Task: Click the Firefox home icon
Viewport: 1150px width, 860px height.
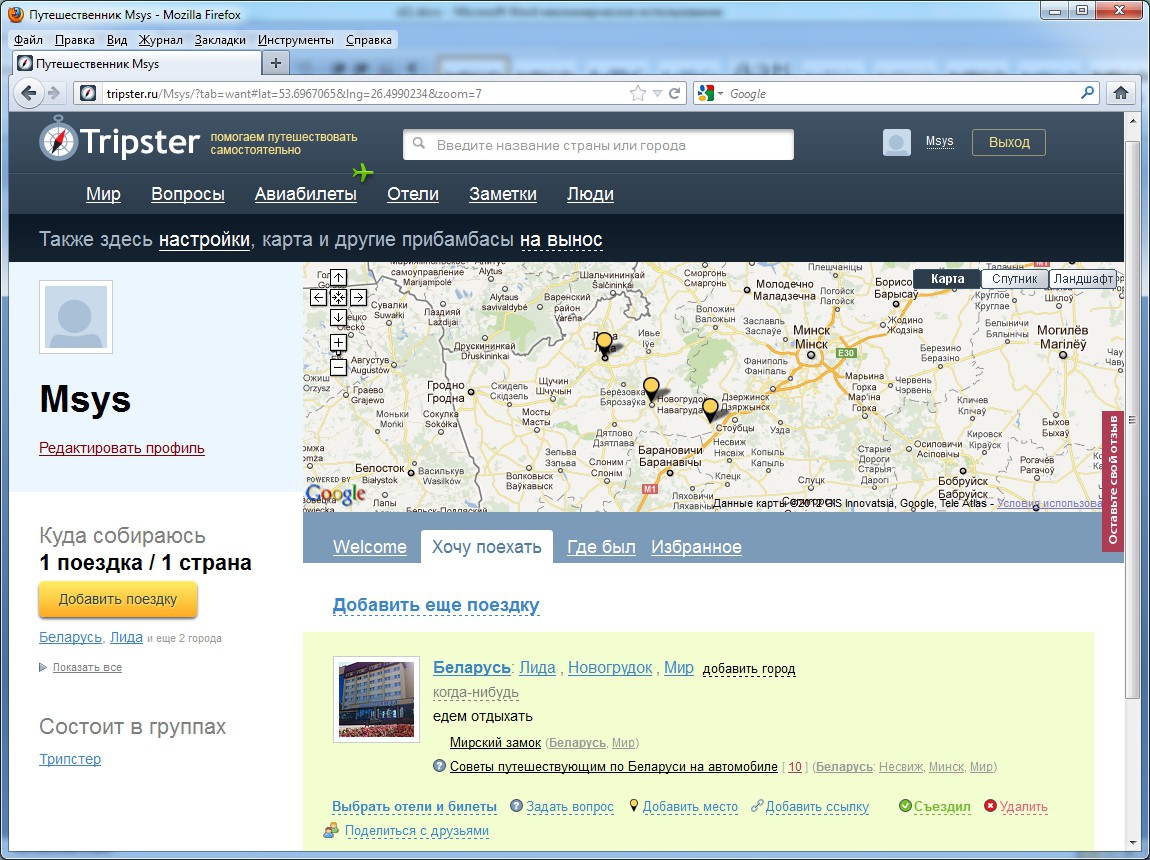Action: [1121, 93]
